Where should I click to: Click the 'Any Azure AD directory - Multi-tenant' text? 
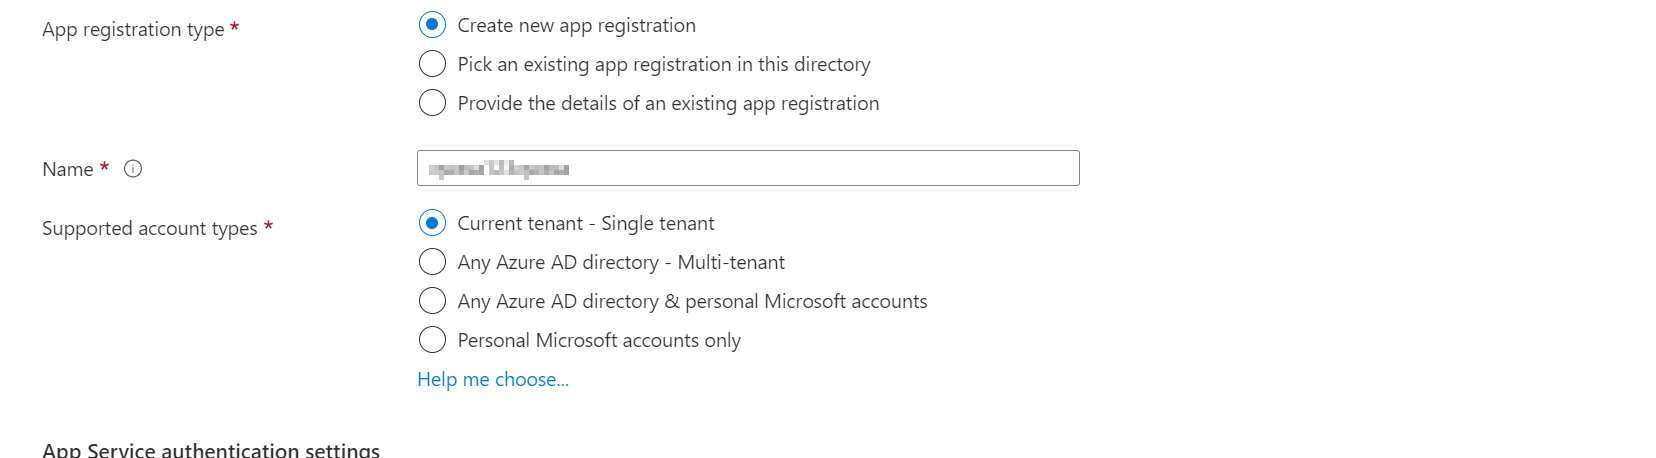[621, 262]
